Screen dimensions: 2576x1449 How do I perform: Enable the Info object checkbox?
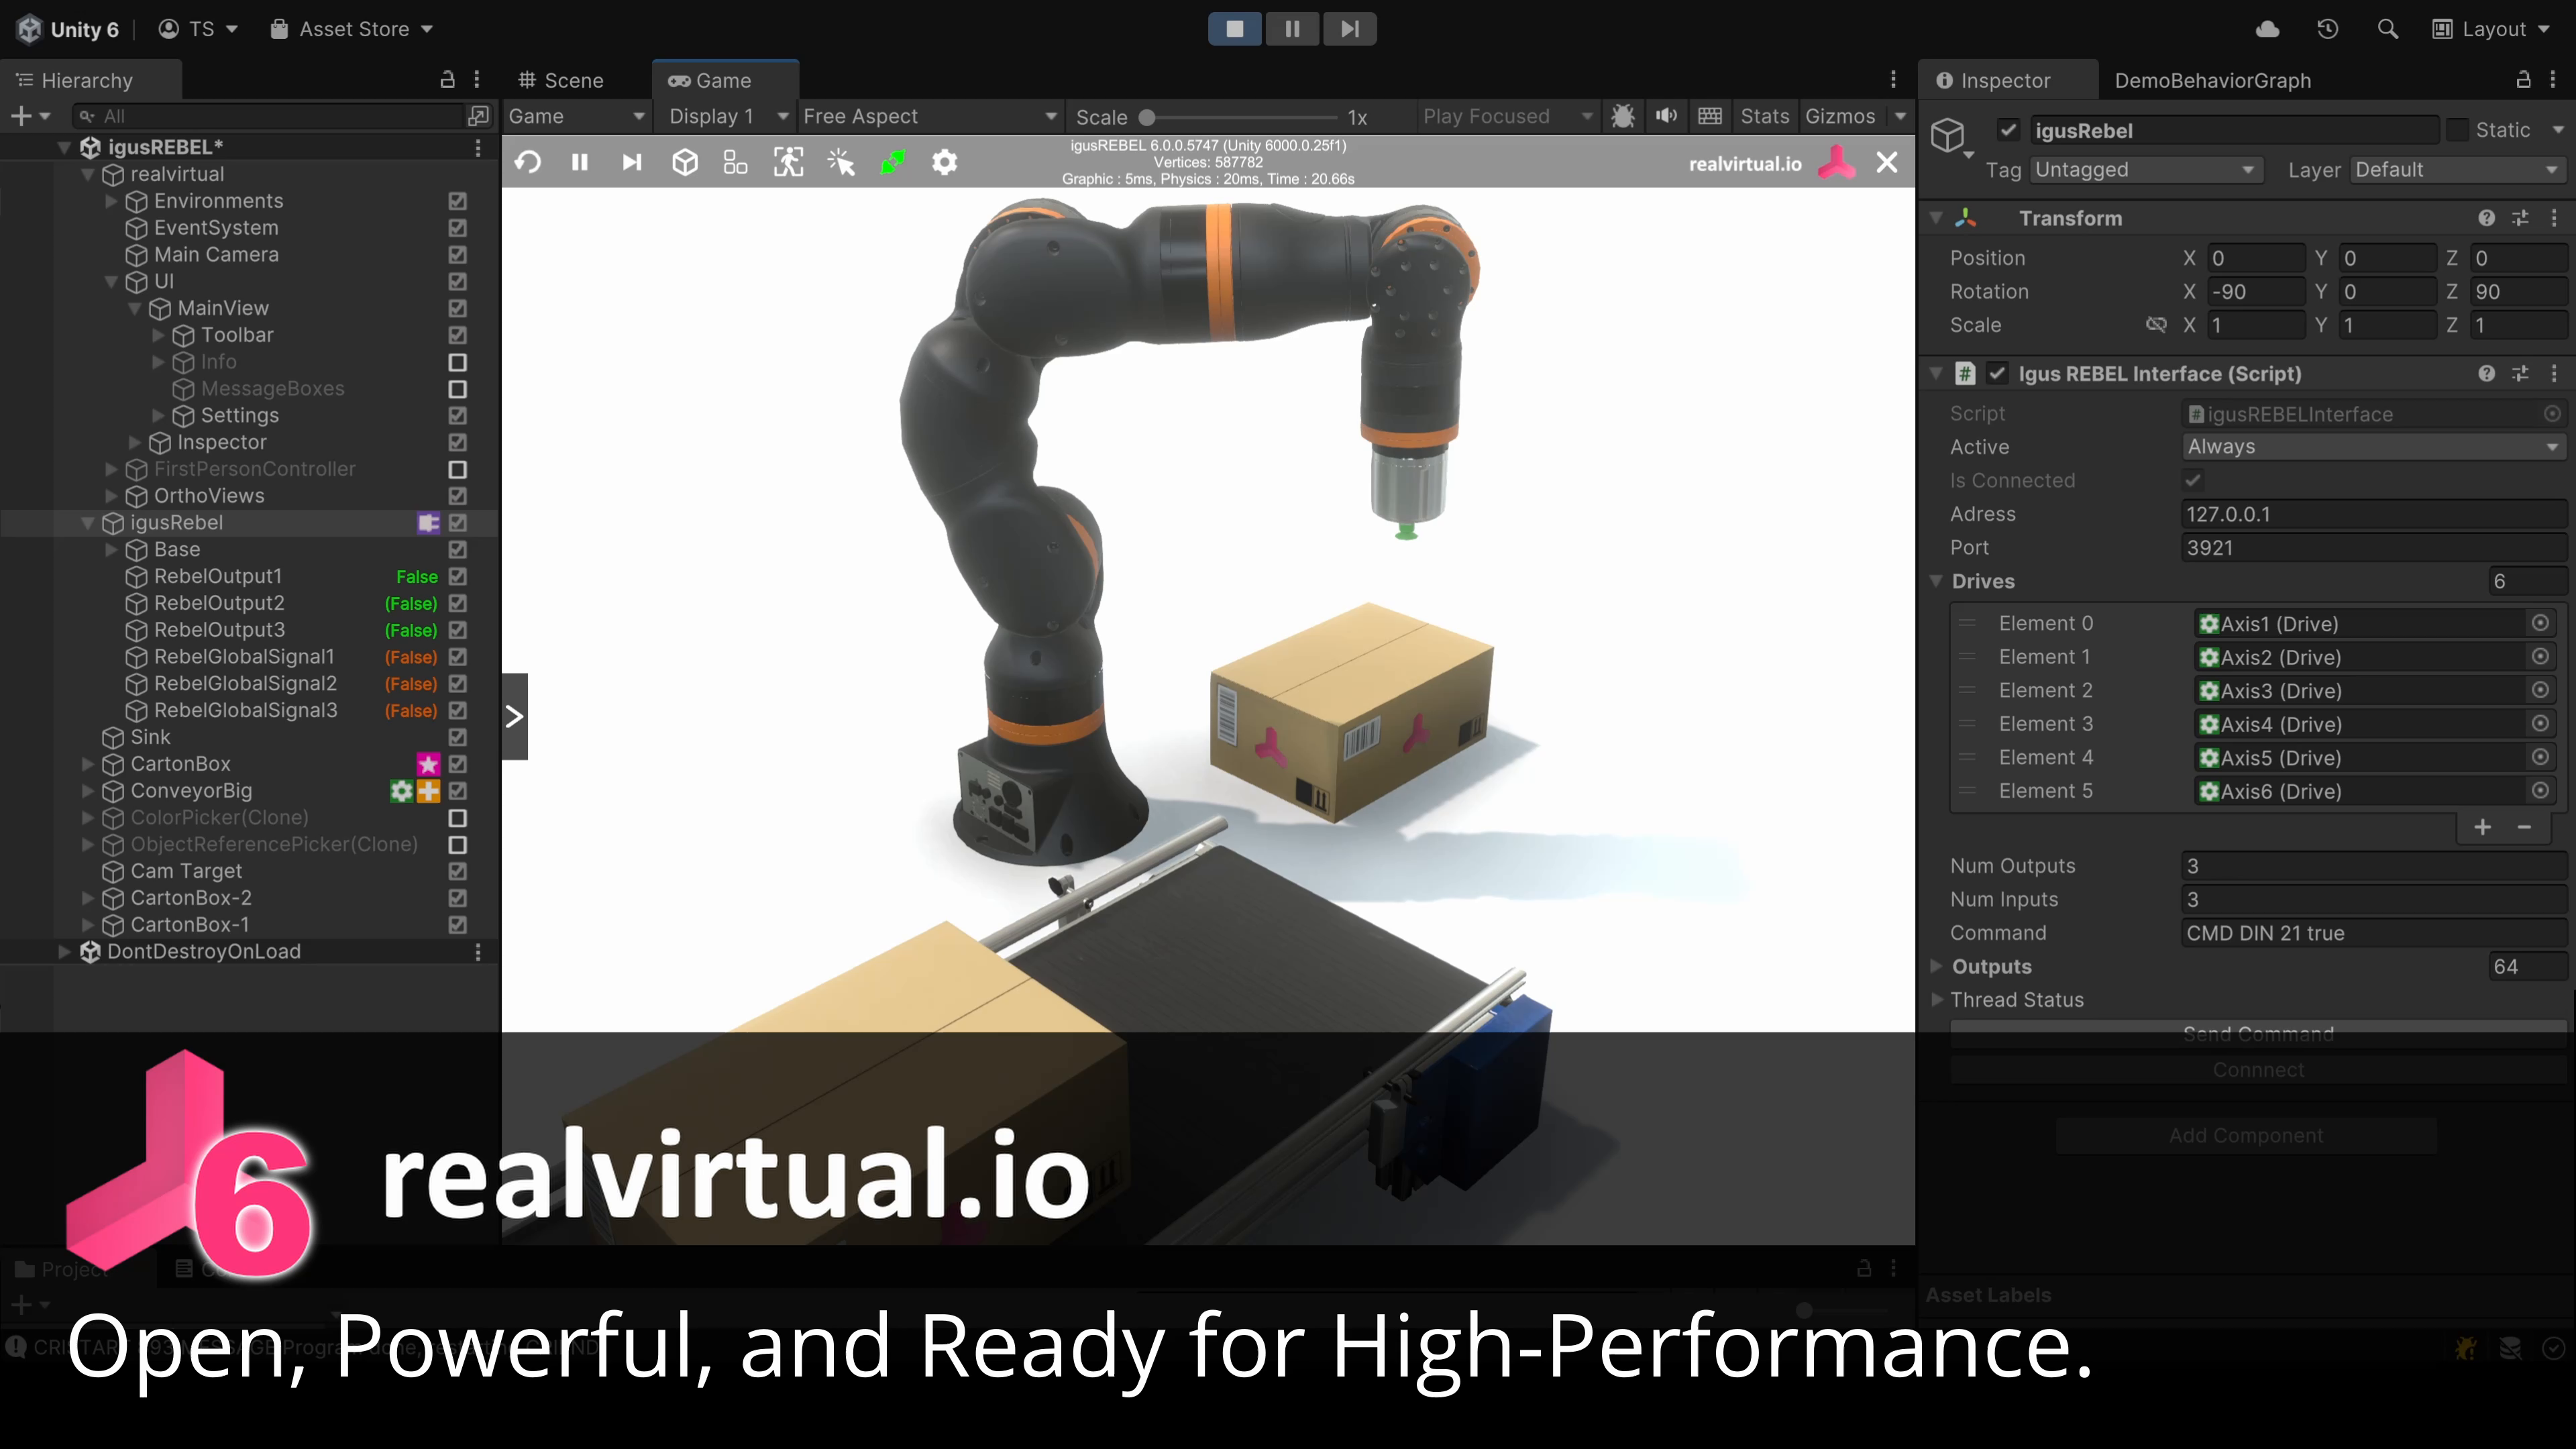(458, 362)
